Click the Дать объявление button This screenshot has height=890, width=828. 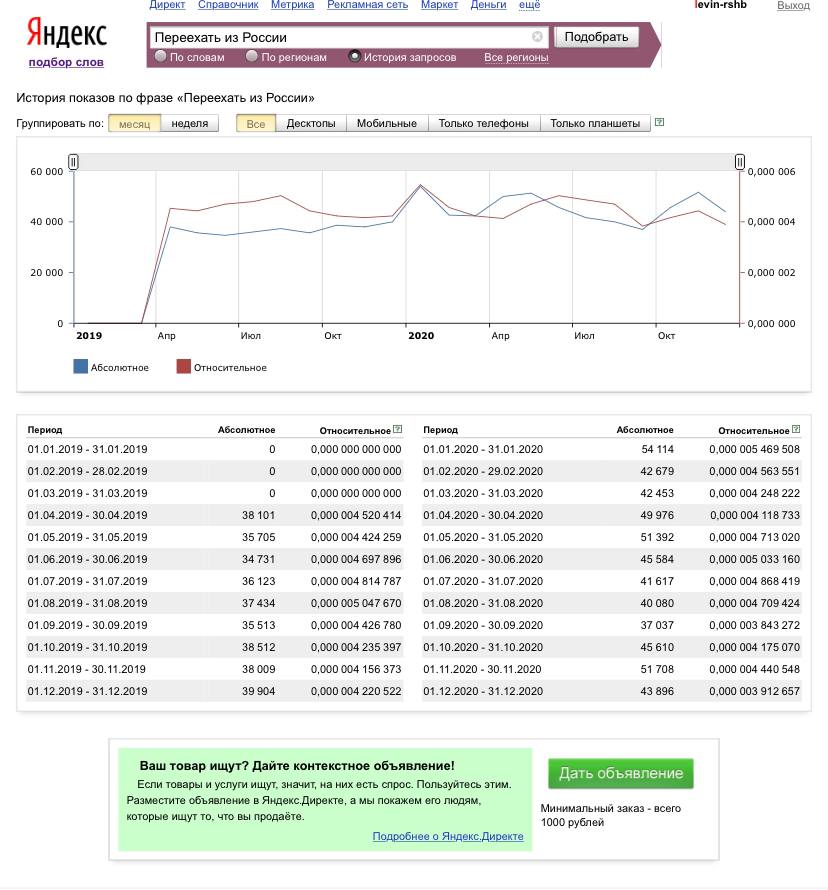[x=620, y=773]
